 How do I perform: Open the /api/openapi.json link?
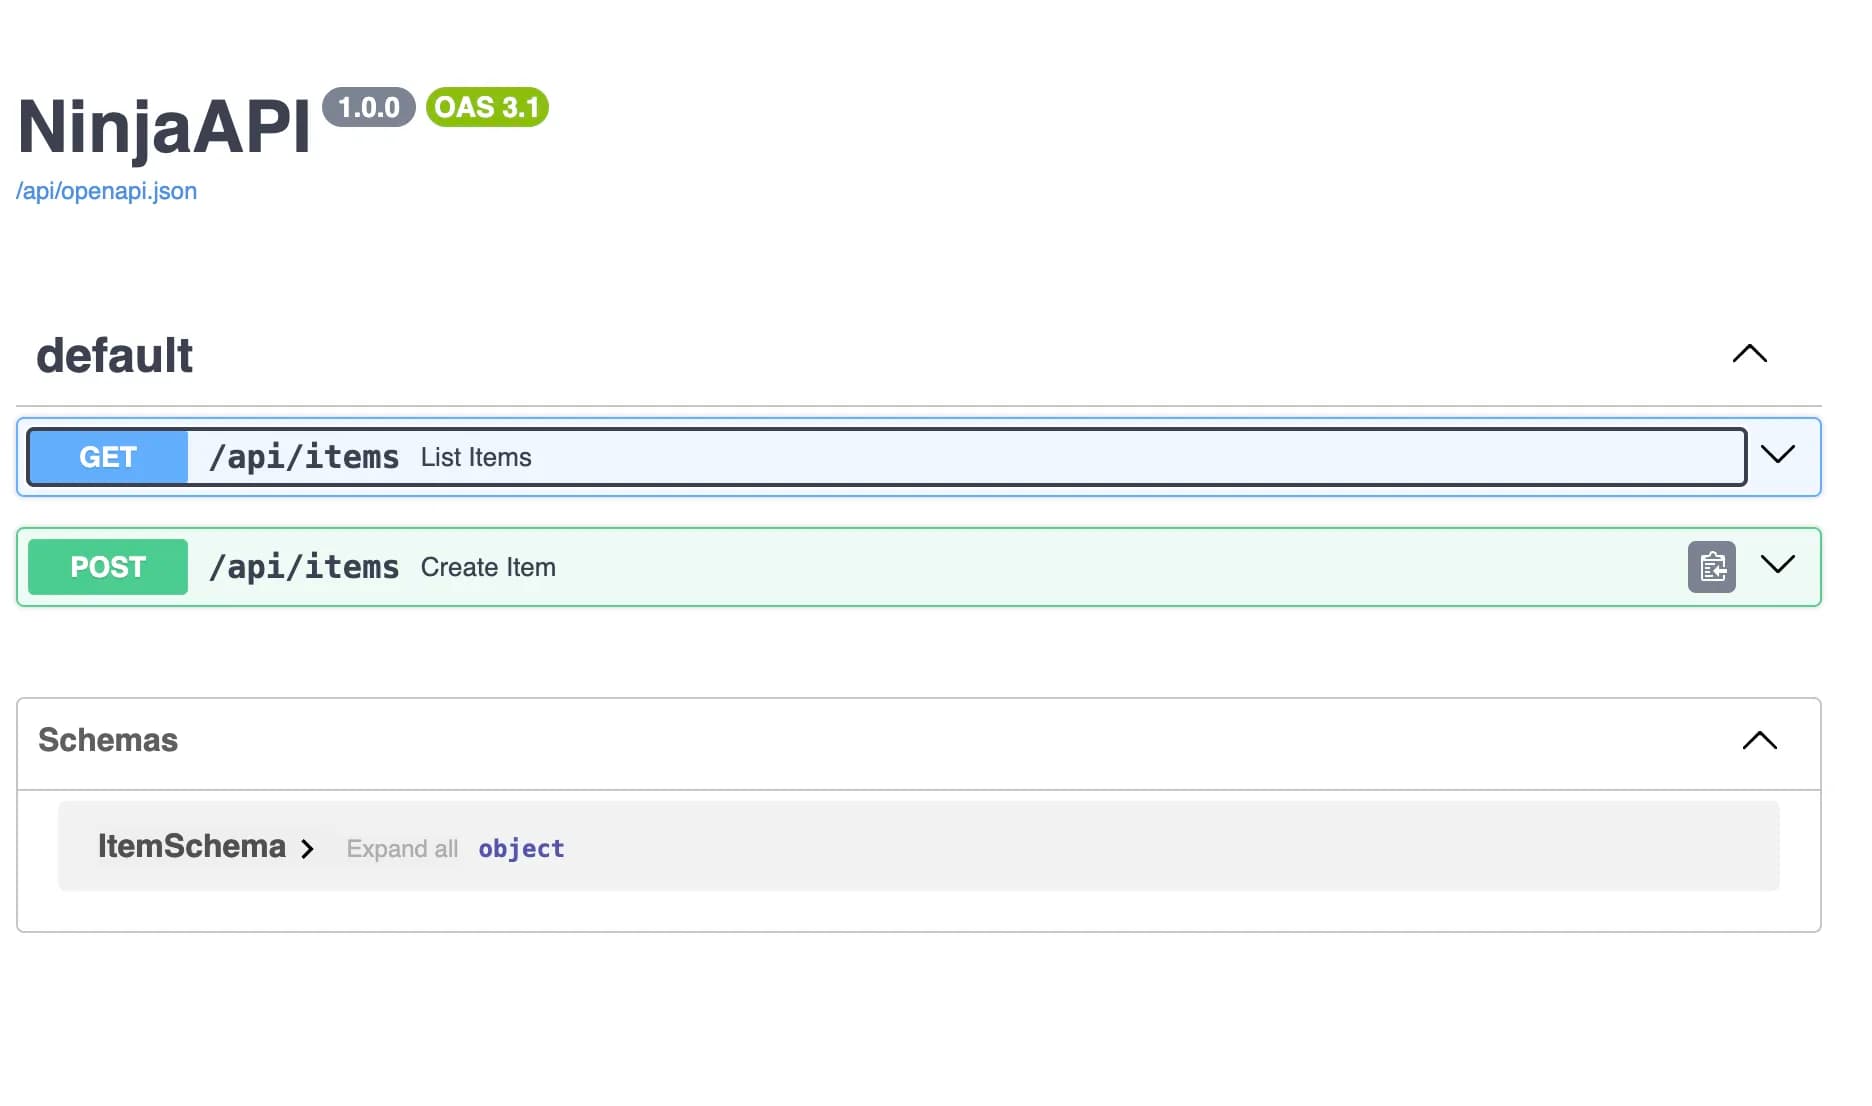(x=106, y=191)
